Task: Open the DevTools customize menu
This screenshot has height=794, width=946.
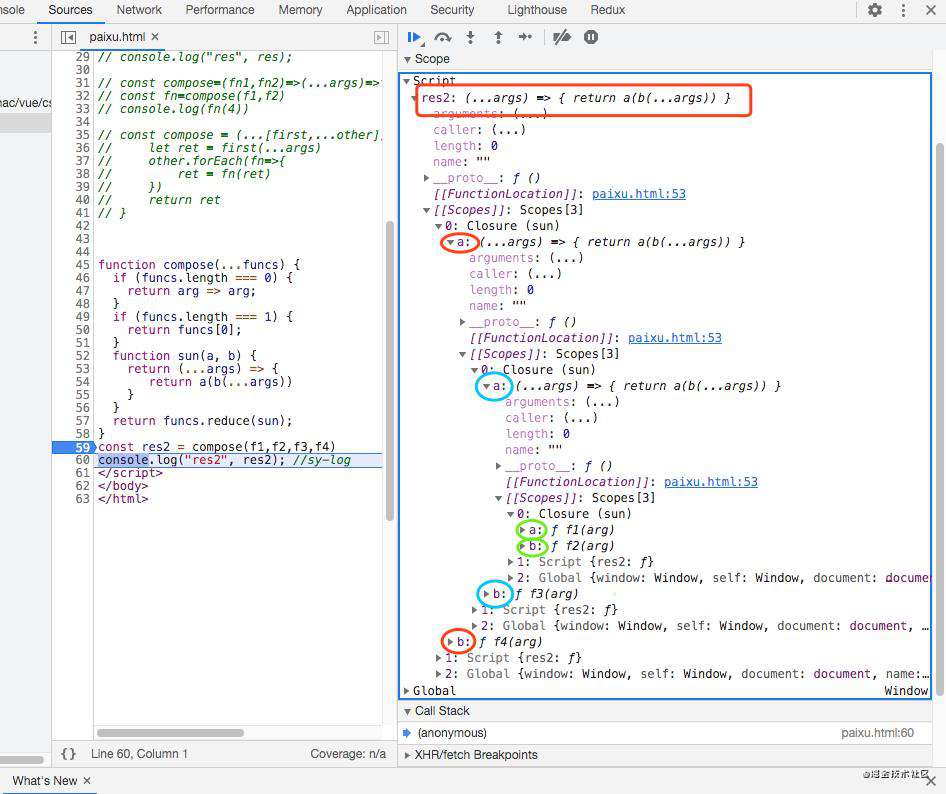Action: (x=903, y=10)
